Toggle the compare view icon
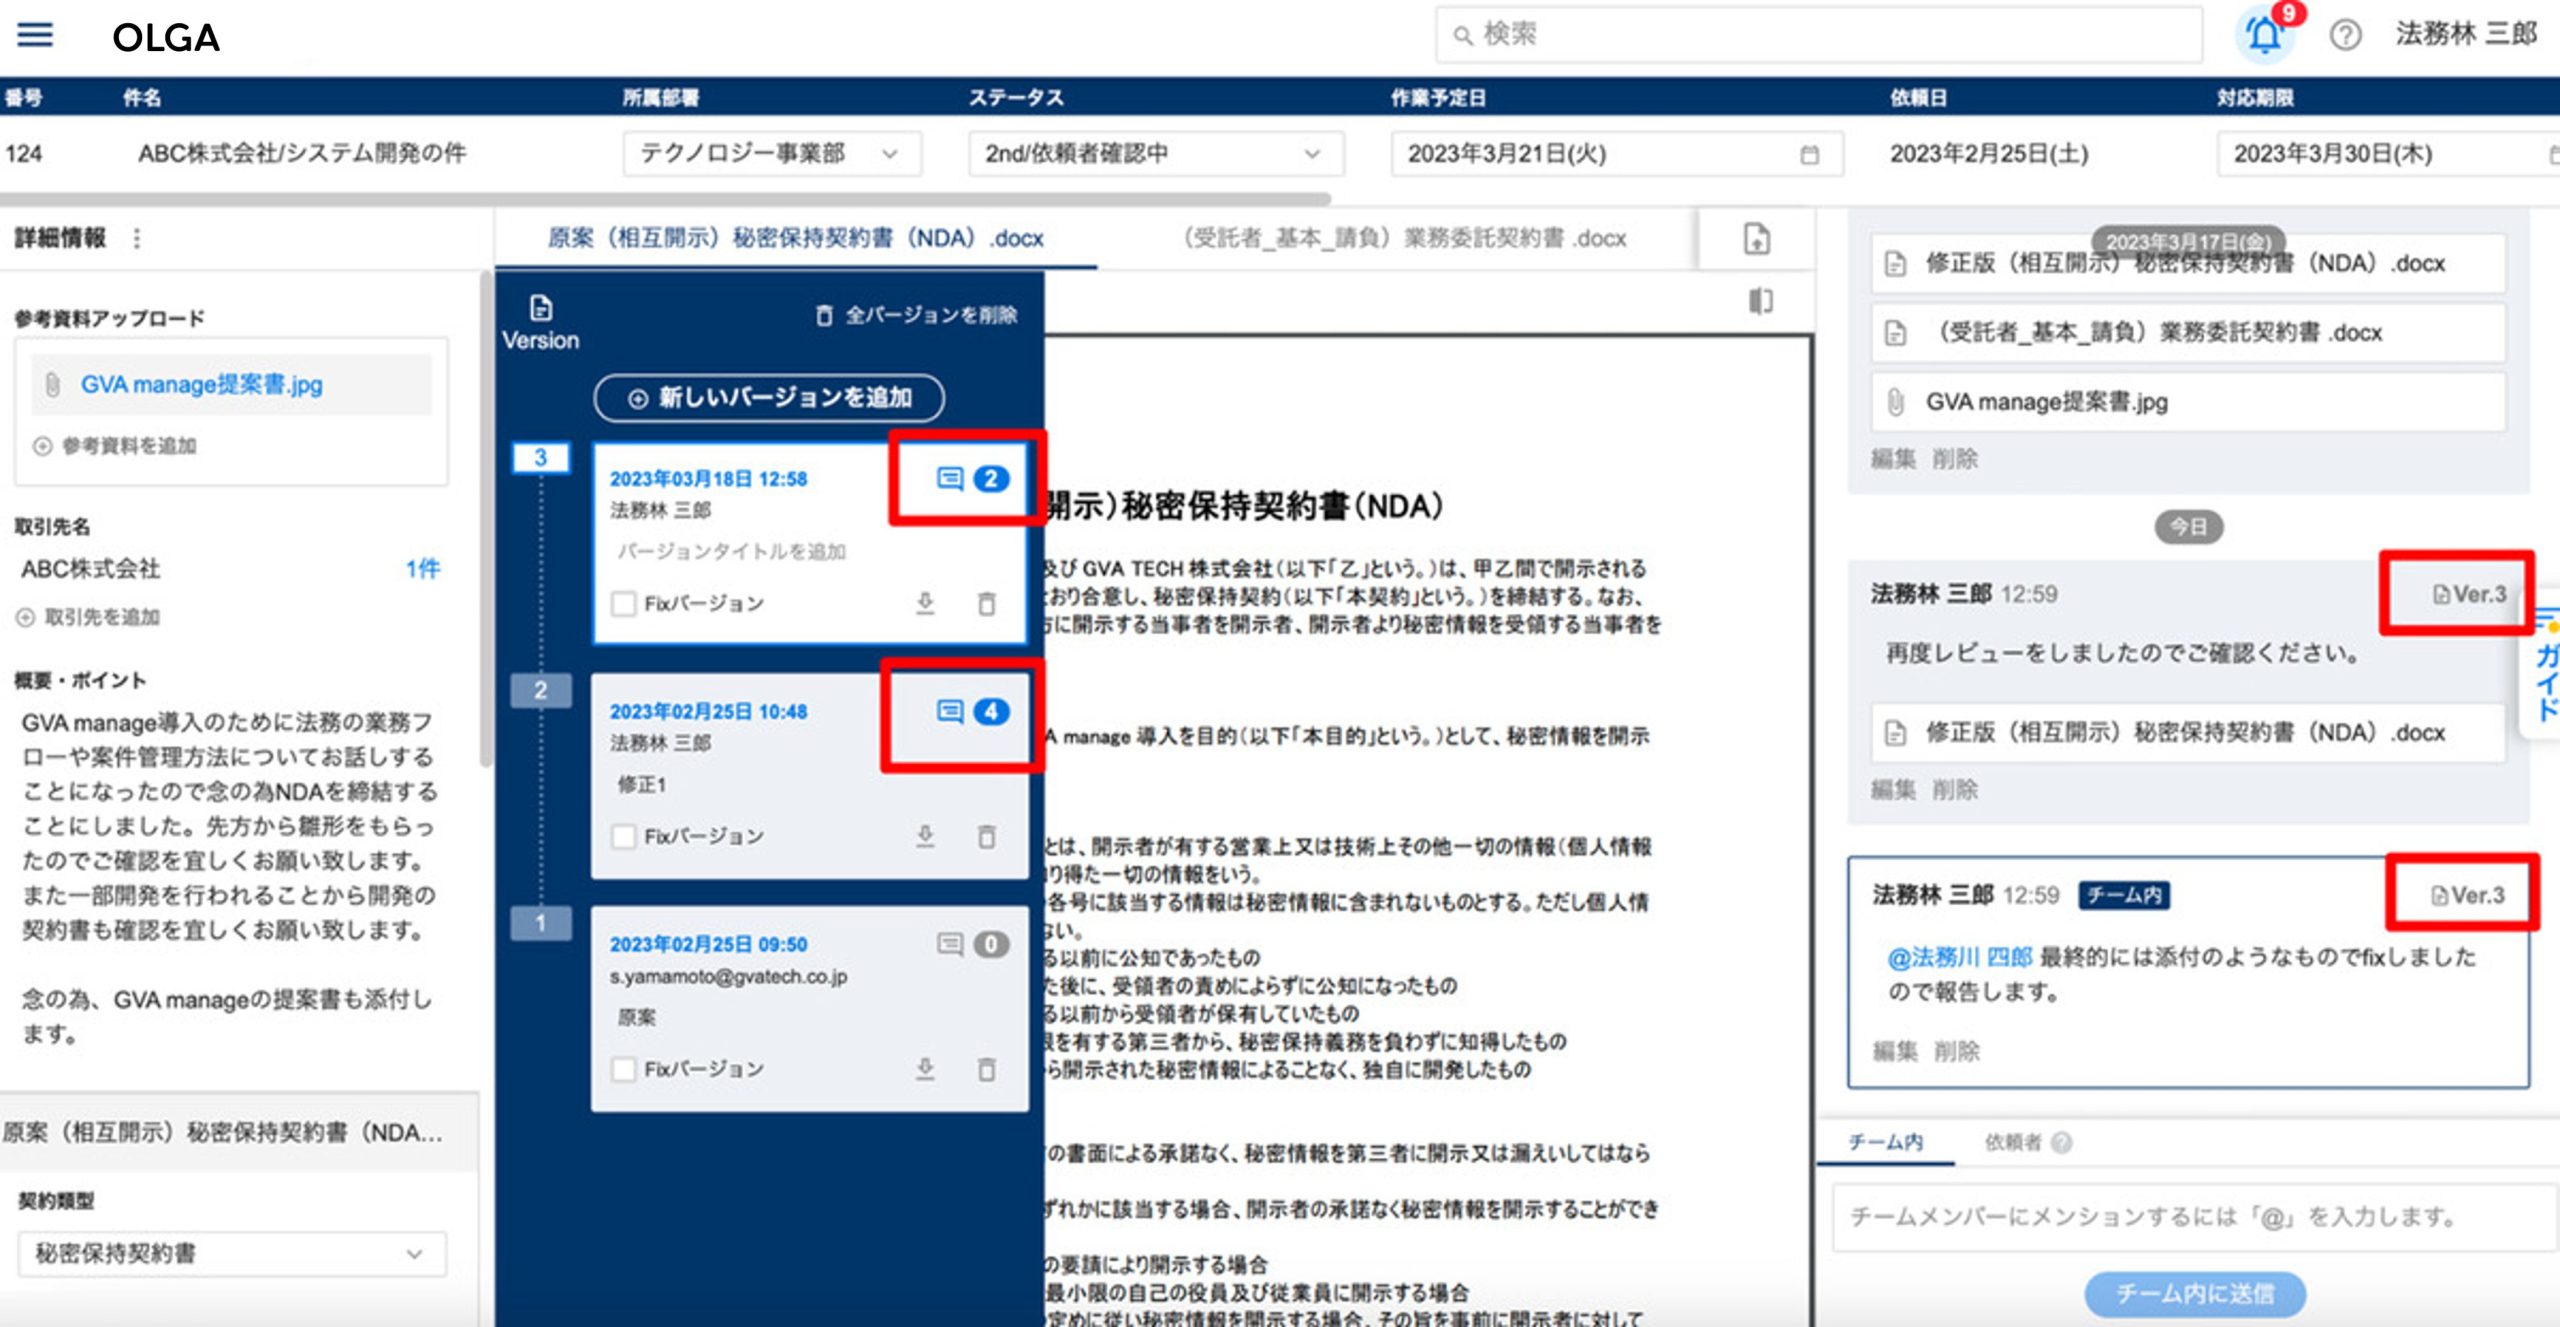The image size is (2560, 1327). (x=1761, y=301)
